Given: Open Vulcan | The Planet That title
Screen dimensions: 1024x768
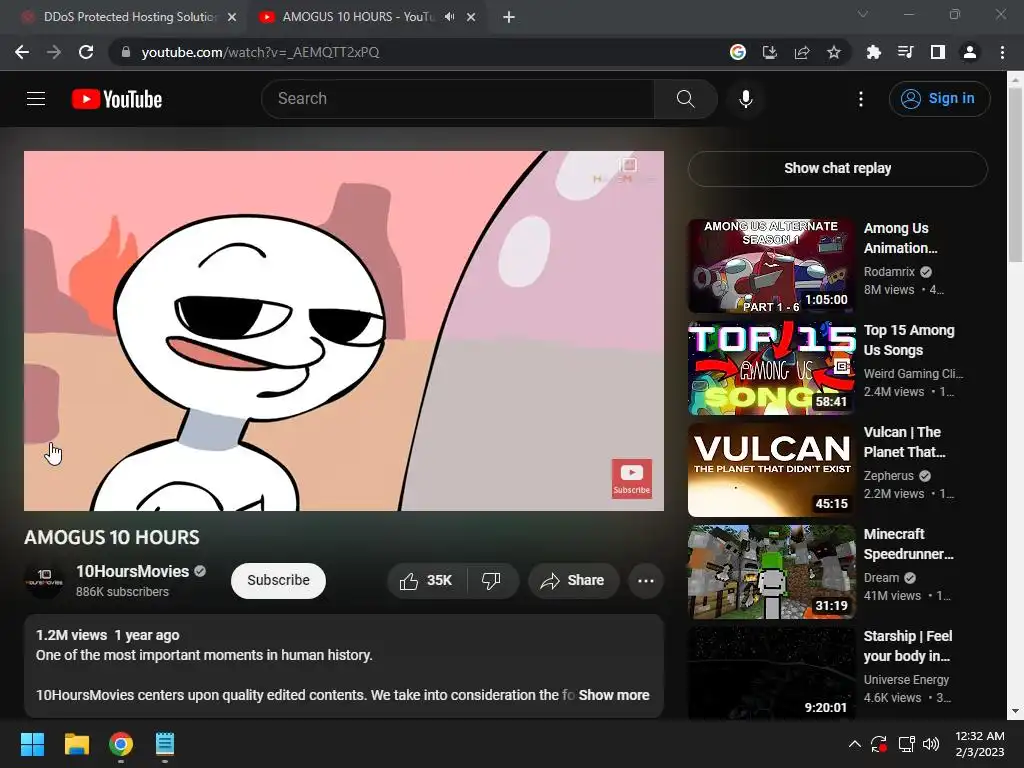Looking at the screenshot, I should click(x=904, y=442).
